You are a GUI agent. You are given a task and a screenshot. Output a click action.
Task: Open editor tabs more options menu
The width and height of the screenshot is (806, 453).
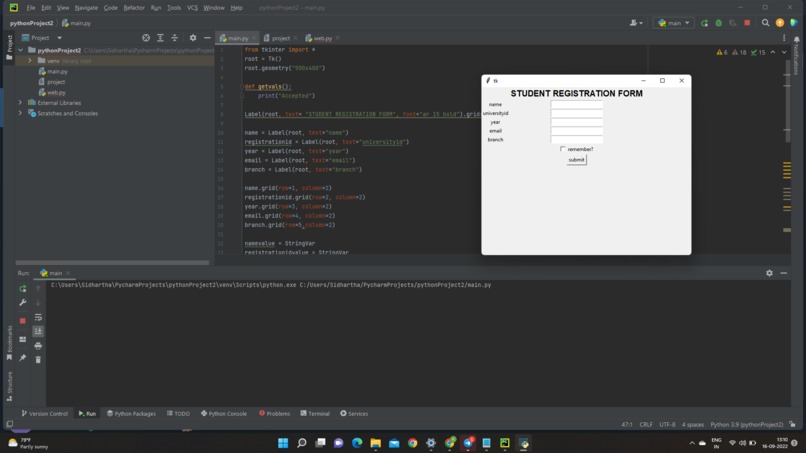pyautogui.click(x=784, y=38)
